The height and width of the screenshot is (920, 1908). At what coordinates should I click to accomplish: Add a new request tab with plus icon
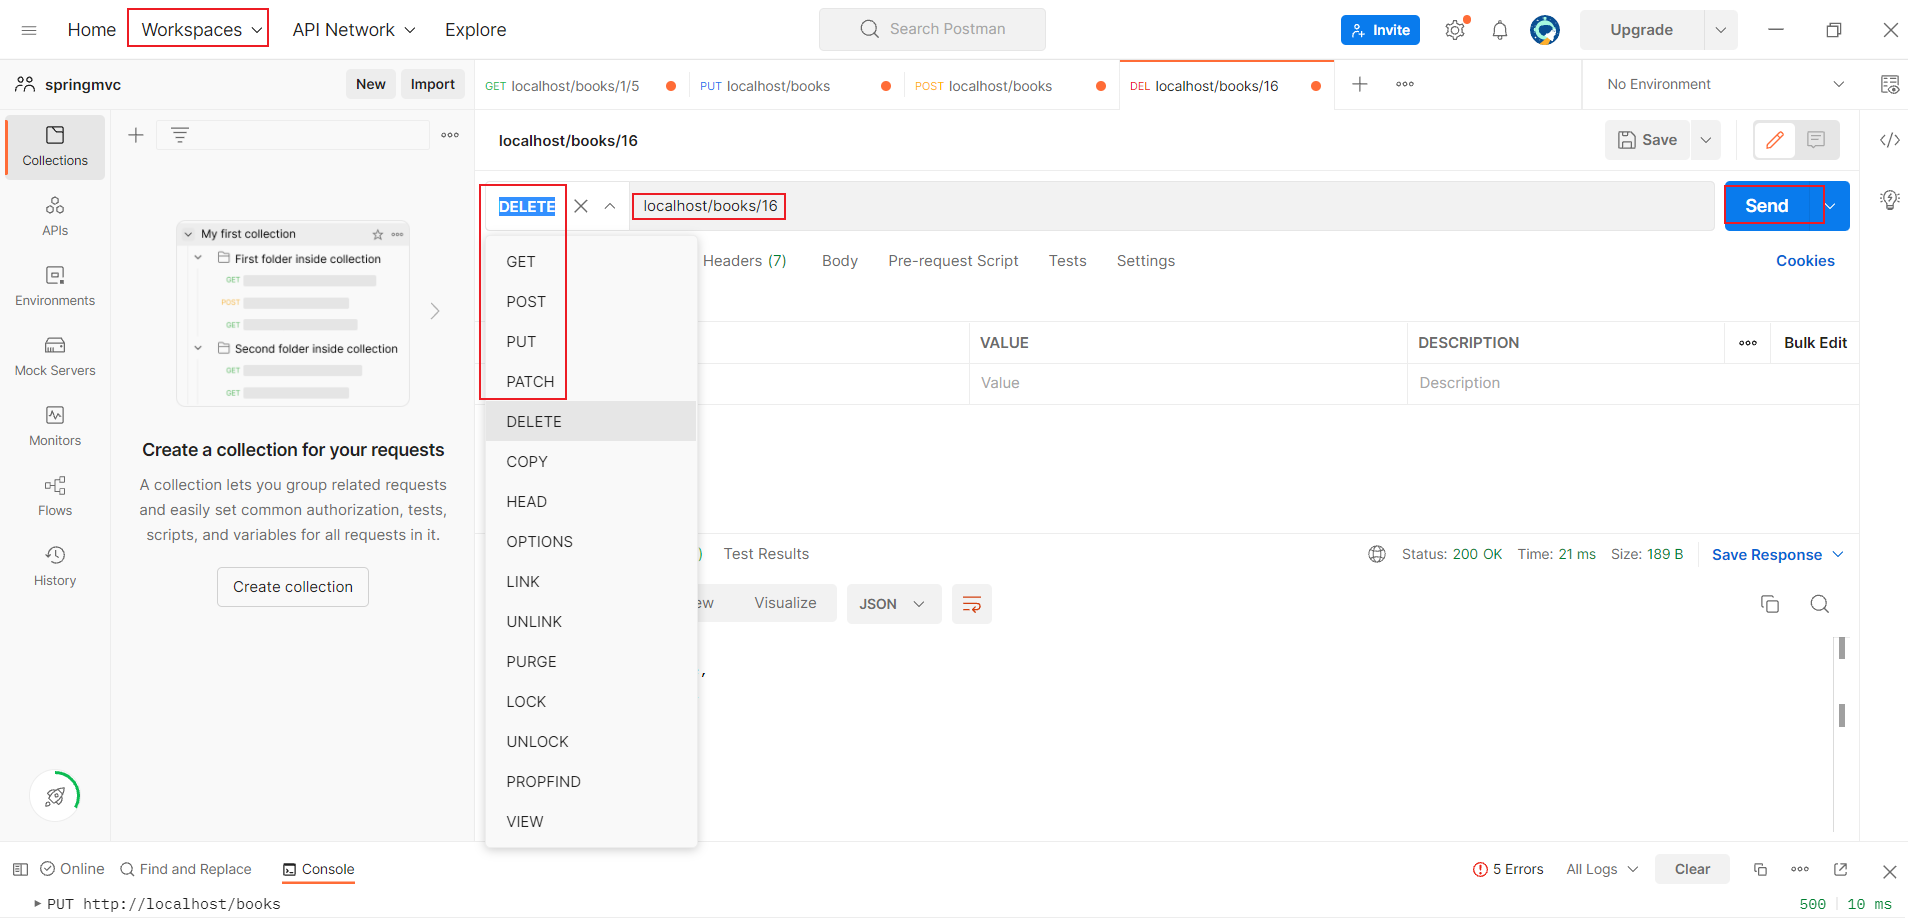1360,84
